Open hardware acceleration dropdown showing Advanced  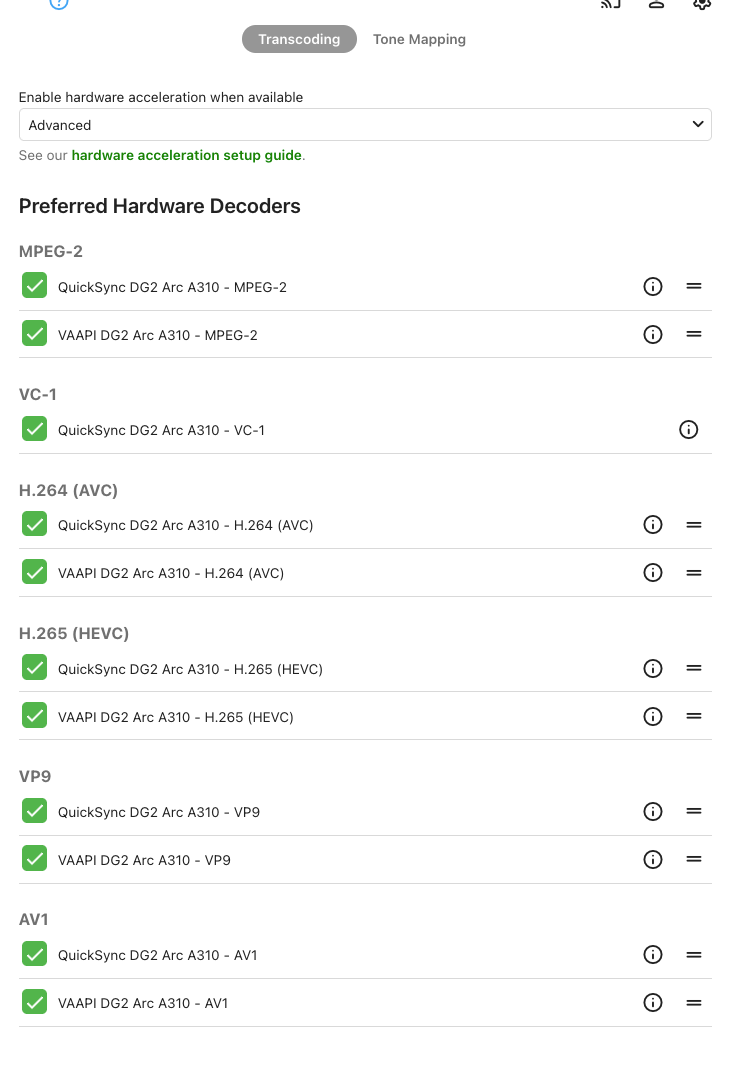click(x=365, y=125)
